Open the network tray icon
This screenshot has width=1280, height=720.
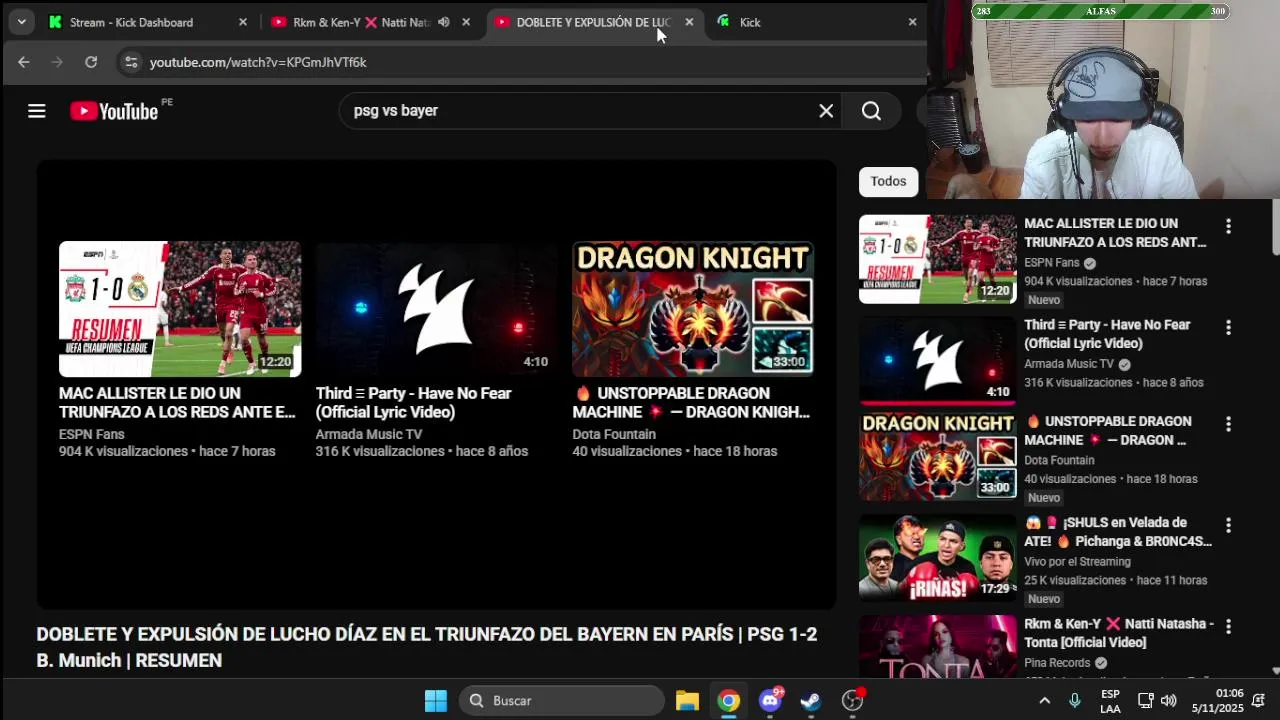tap(1146, 701)
